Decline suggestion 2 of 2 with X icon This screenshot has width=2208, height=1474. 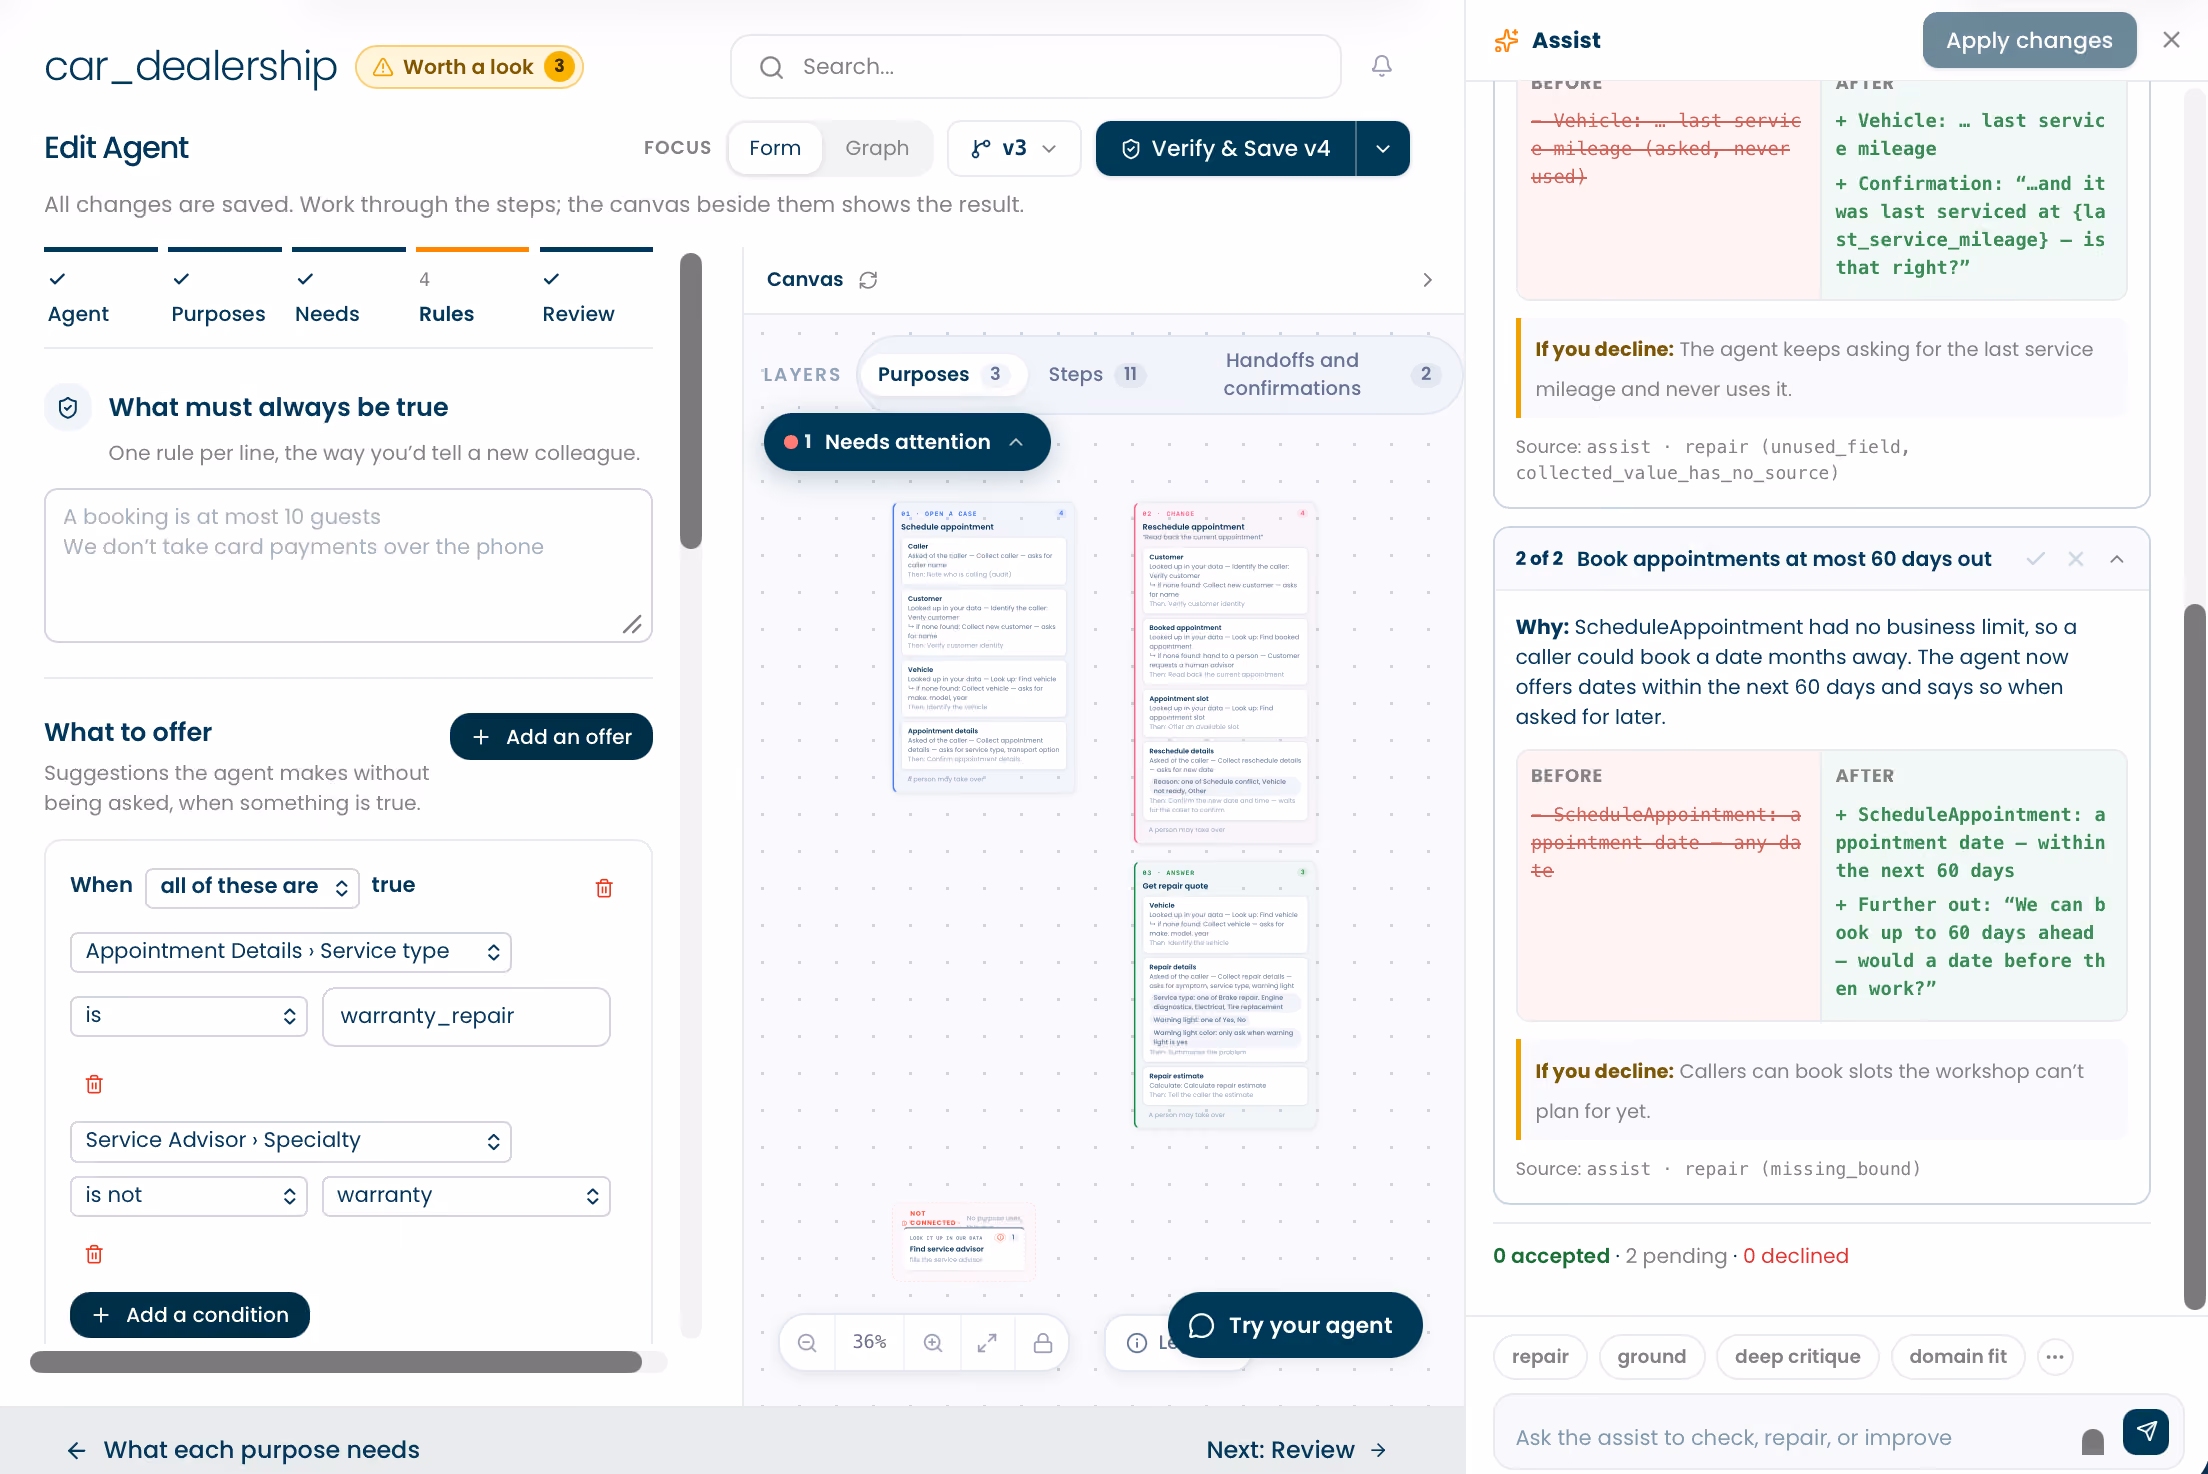coord(2076,559)
